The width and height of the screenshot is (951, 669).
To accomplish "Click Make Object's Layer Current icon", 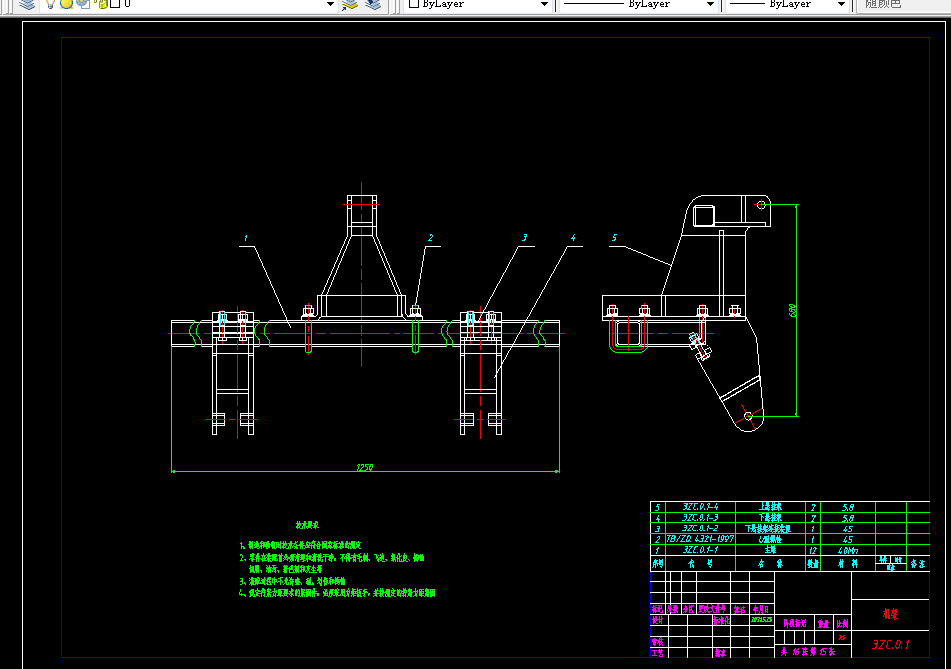I will pos(350,4).
